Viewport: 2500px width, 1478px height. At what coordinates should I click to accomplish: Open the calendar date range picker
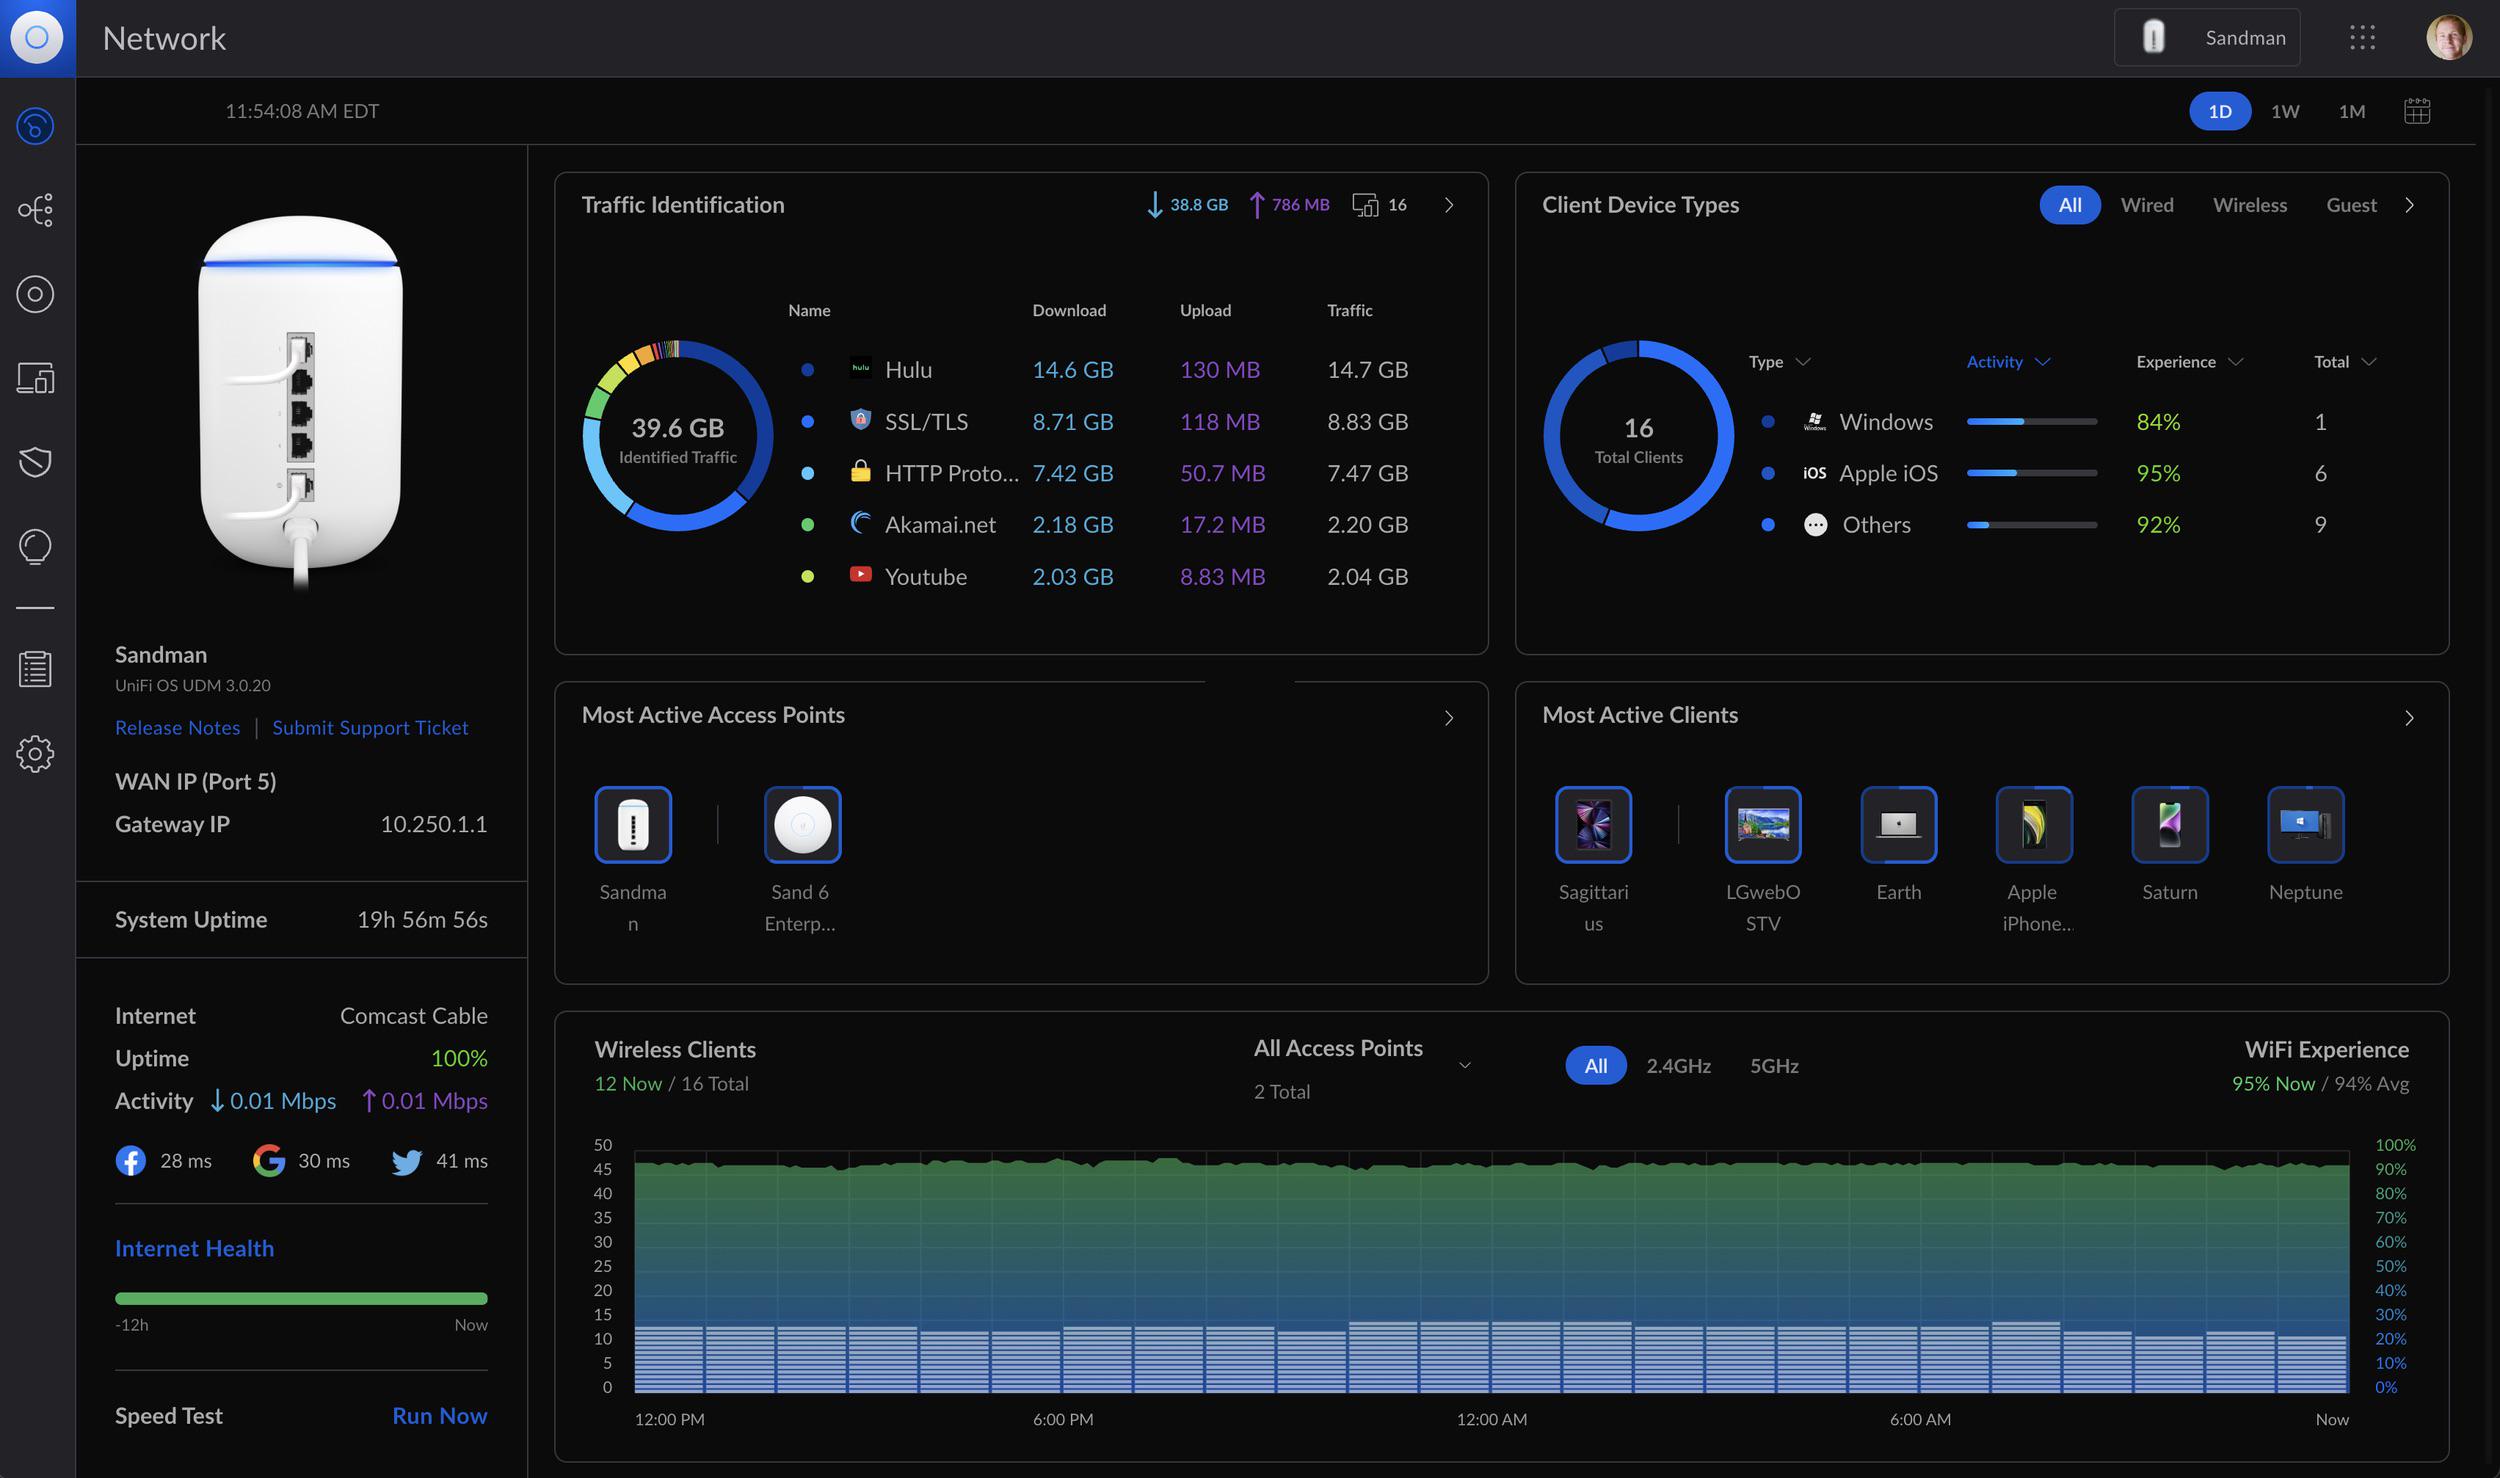(x=2417, y=111)
